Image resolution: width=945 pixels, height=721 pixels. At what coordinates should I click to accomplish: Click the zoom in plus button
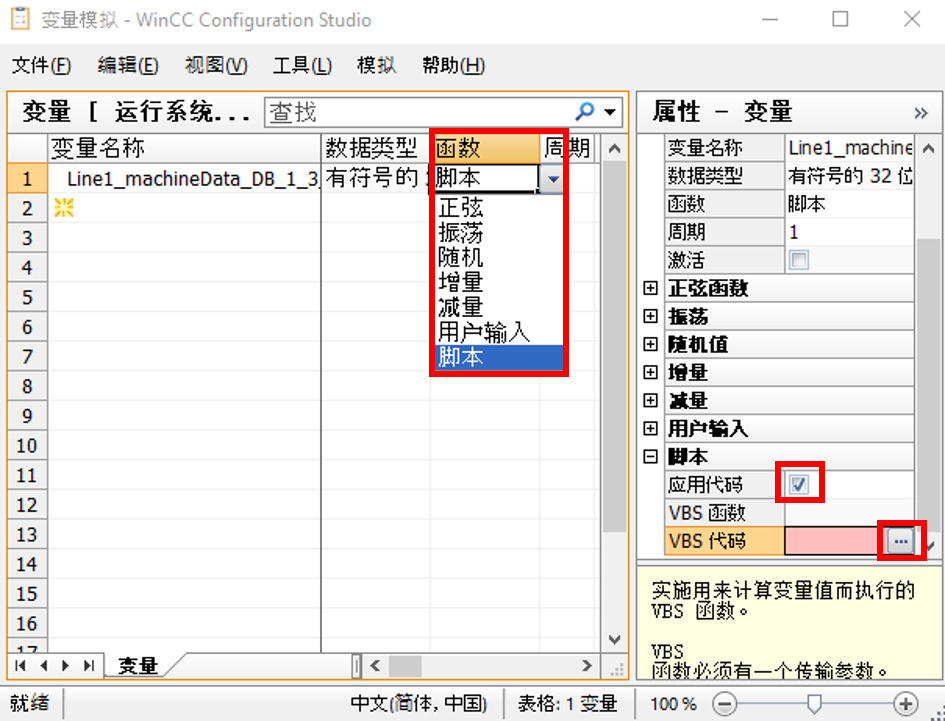[905, 703]
